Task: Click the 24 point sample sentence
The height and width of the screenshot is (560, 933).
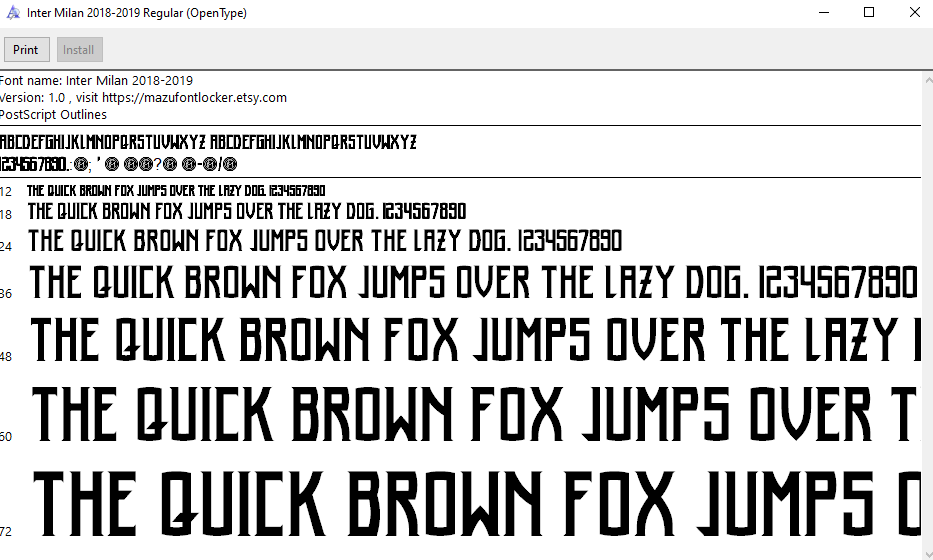Action: pos(325,241)
